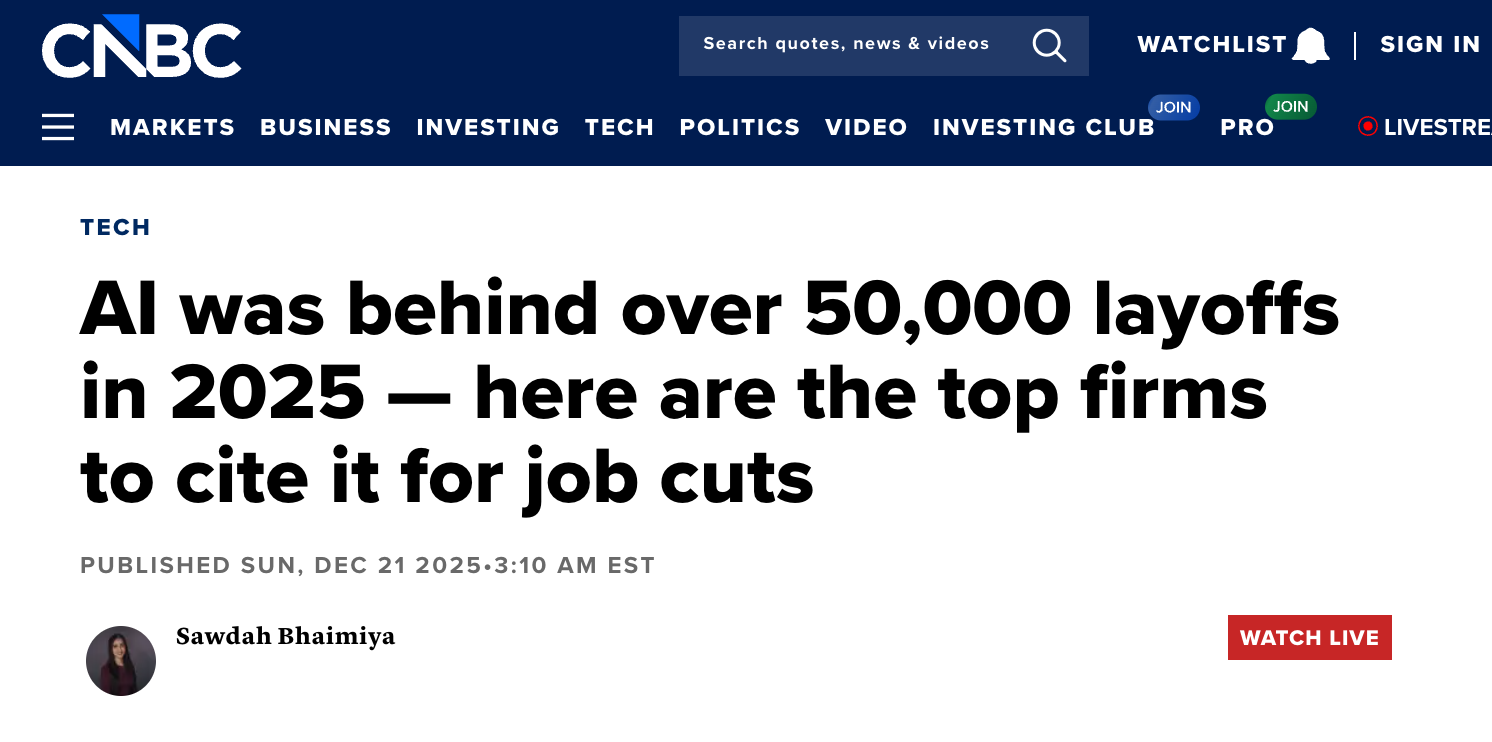This screenshot has height=742, width=1492.
Task: Open the Markets menu
Action: pyautogui.click(x=172, y=128)
